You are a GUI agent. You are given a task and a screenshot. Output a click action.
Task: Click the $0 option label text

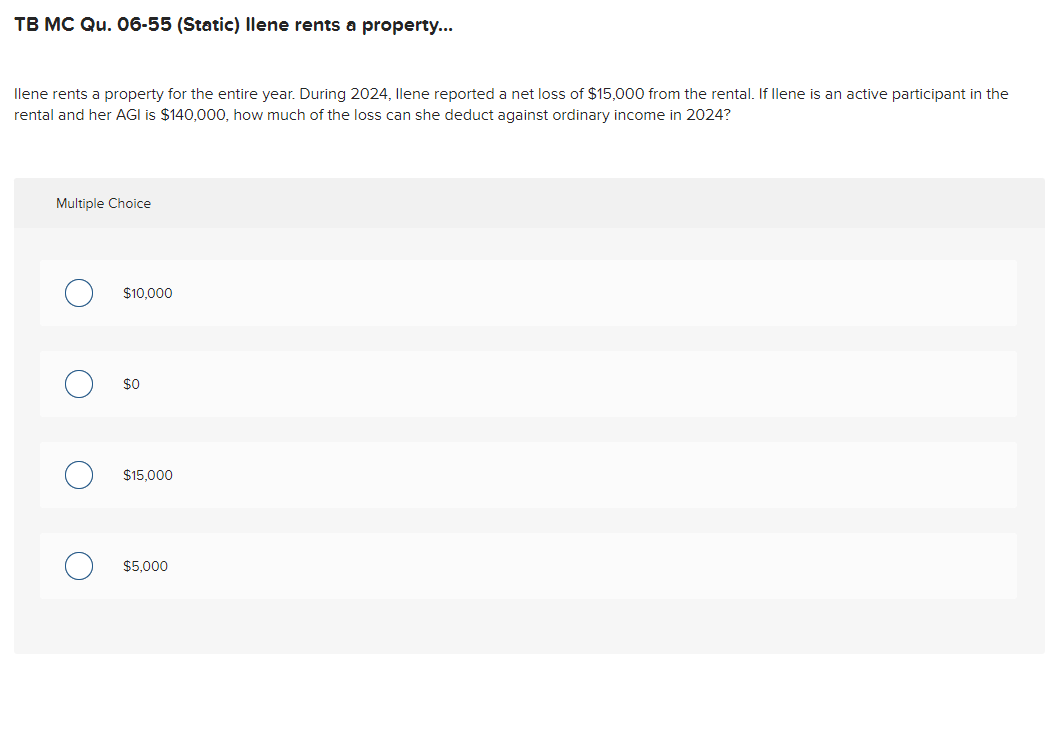130,384
